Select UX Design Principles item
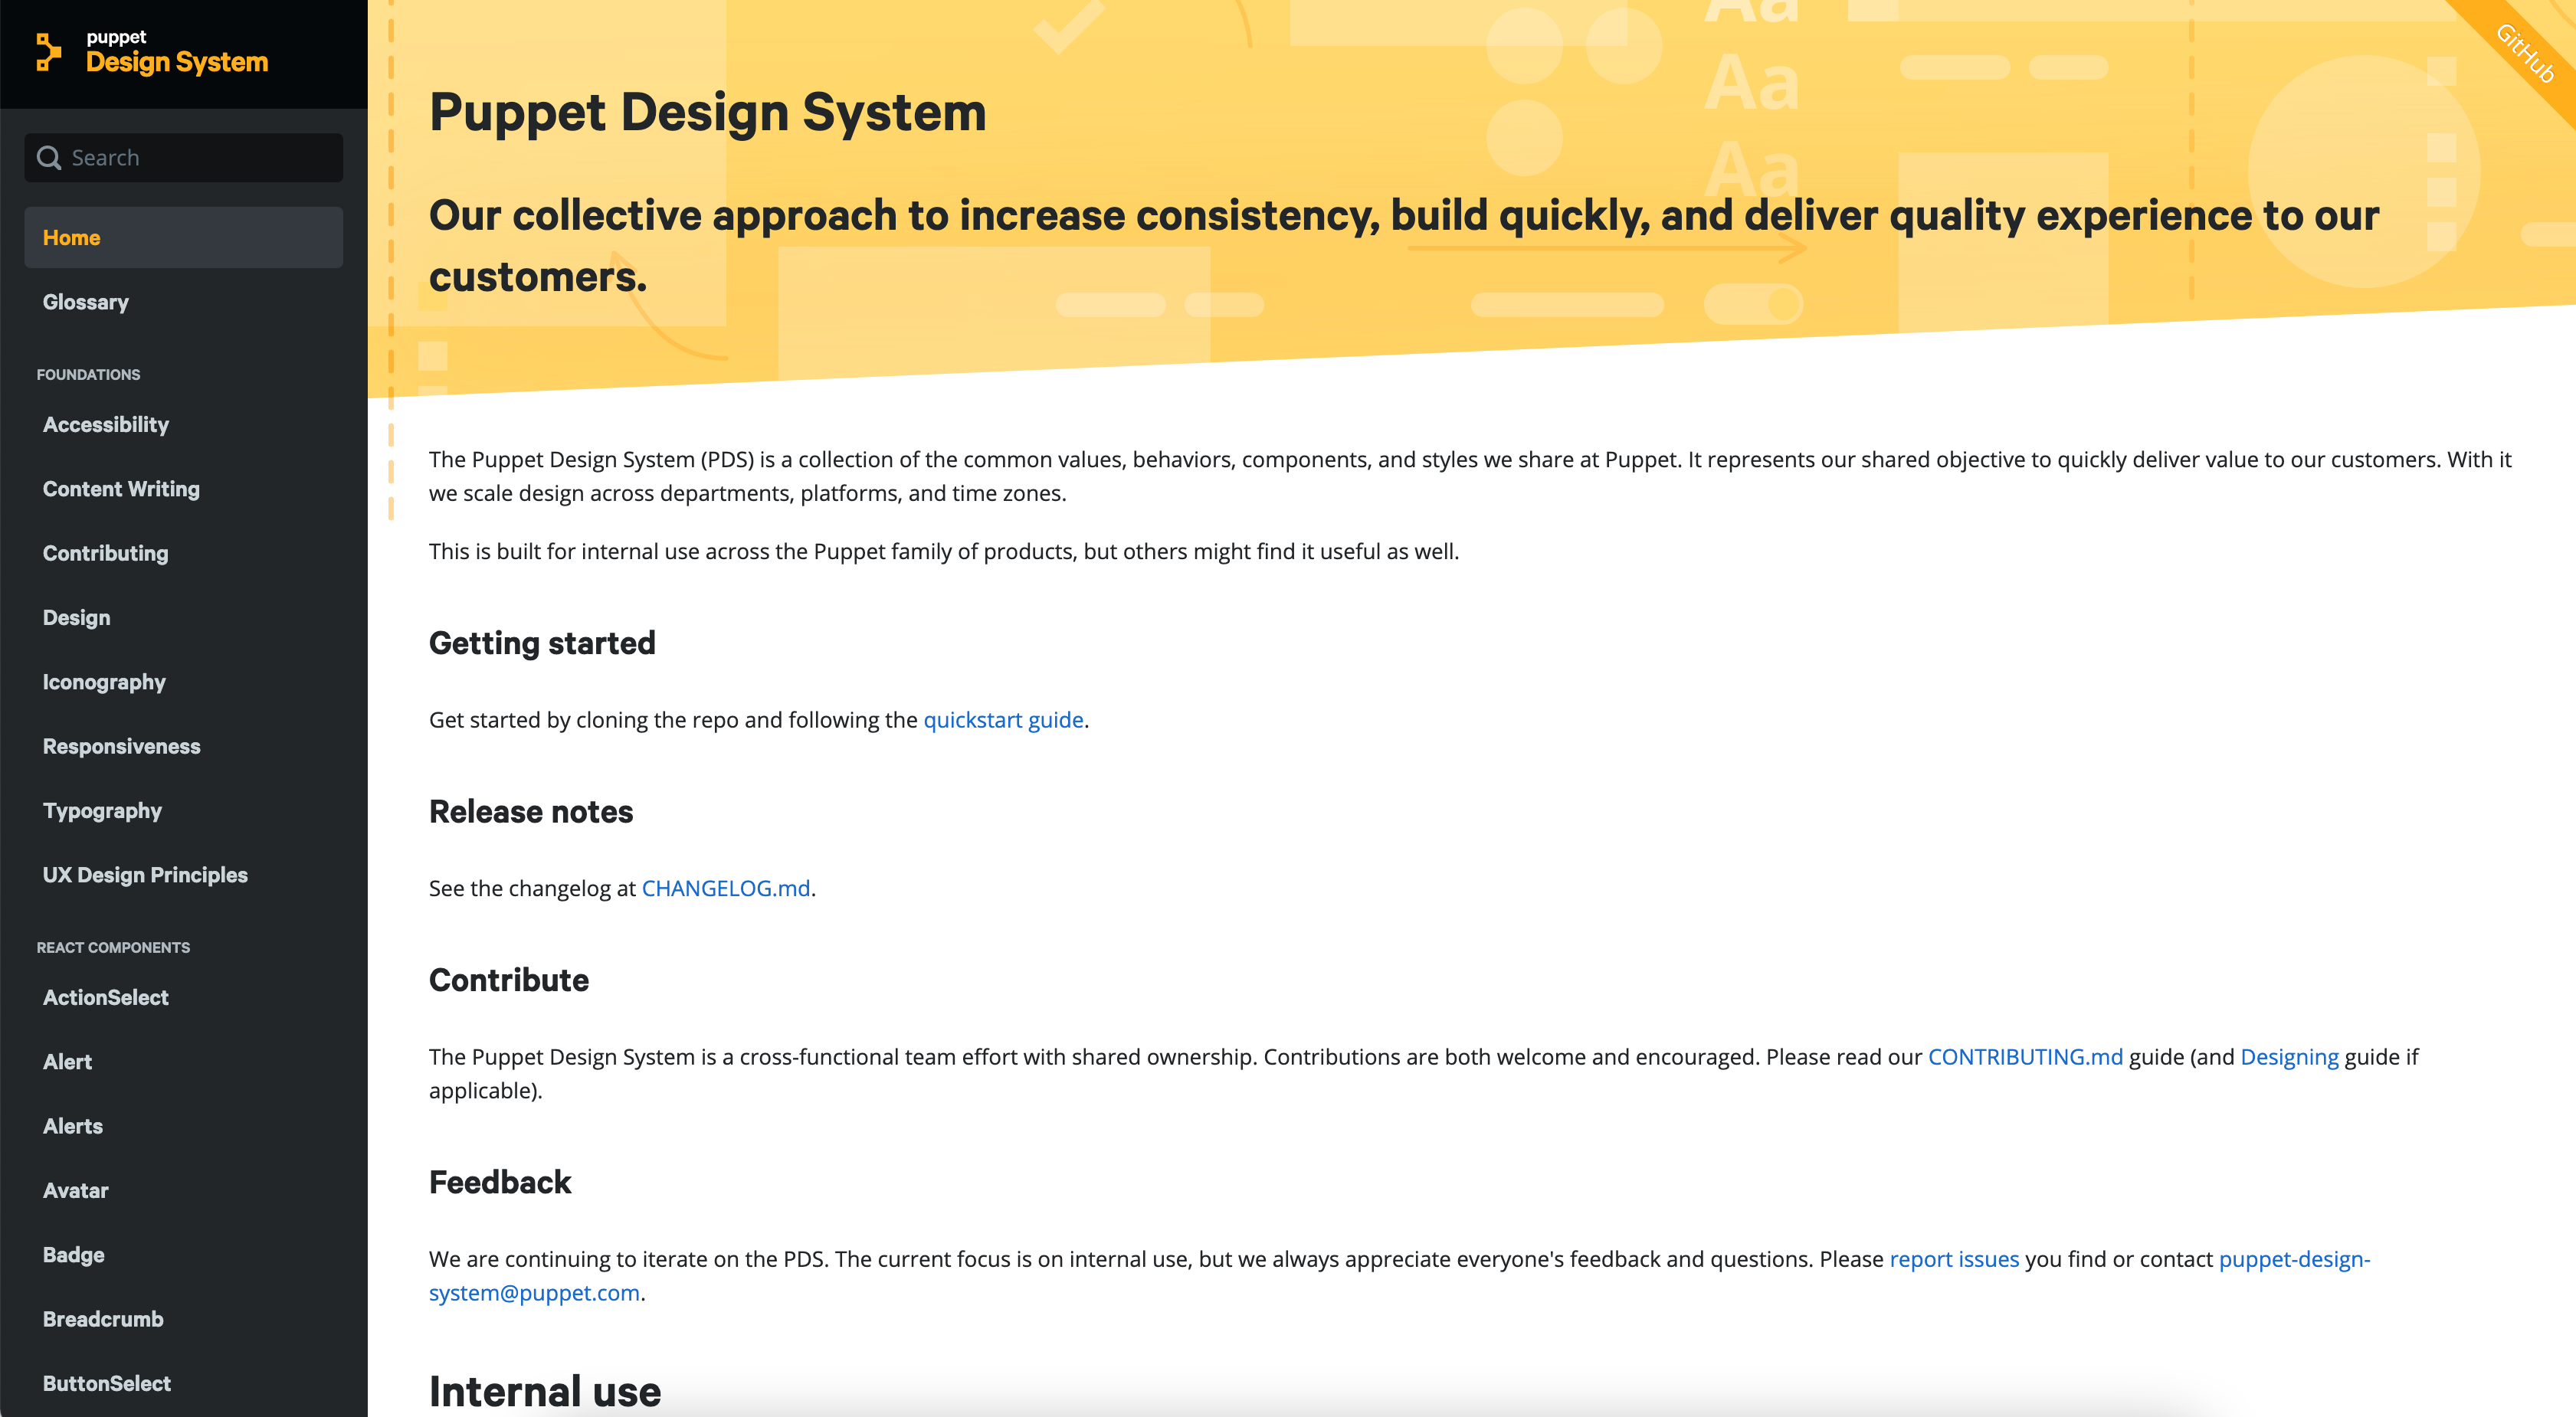2576x1417 pixels. pos(145,875)
